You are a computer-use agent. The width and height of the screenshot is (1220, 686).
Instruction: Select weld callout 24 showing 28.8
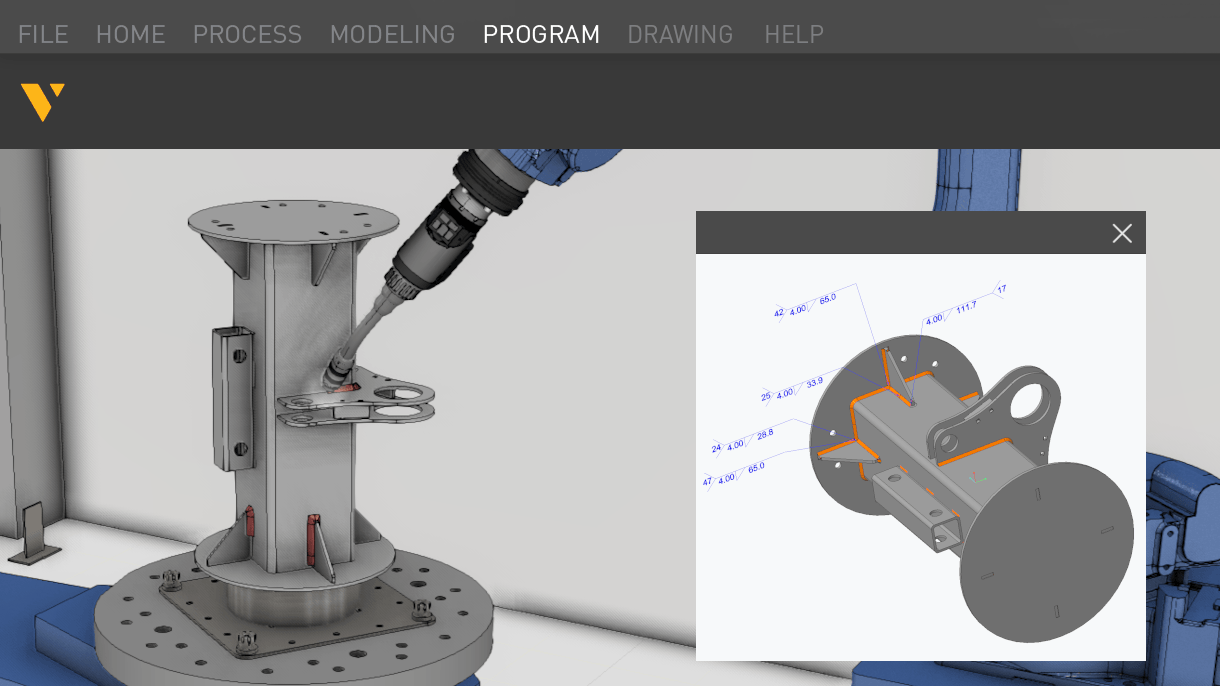714,447
